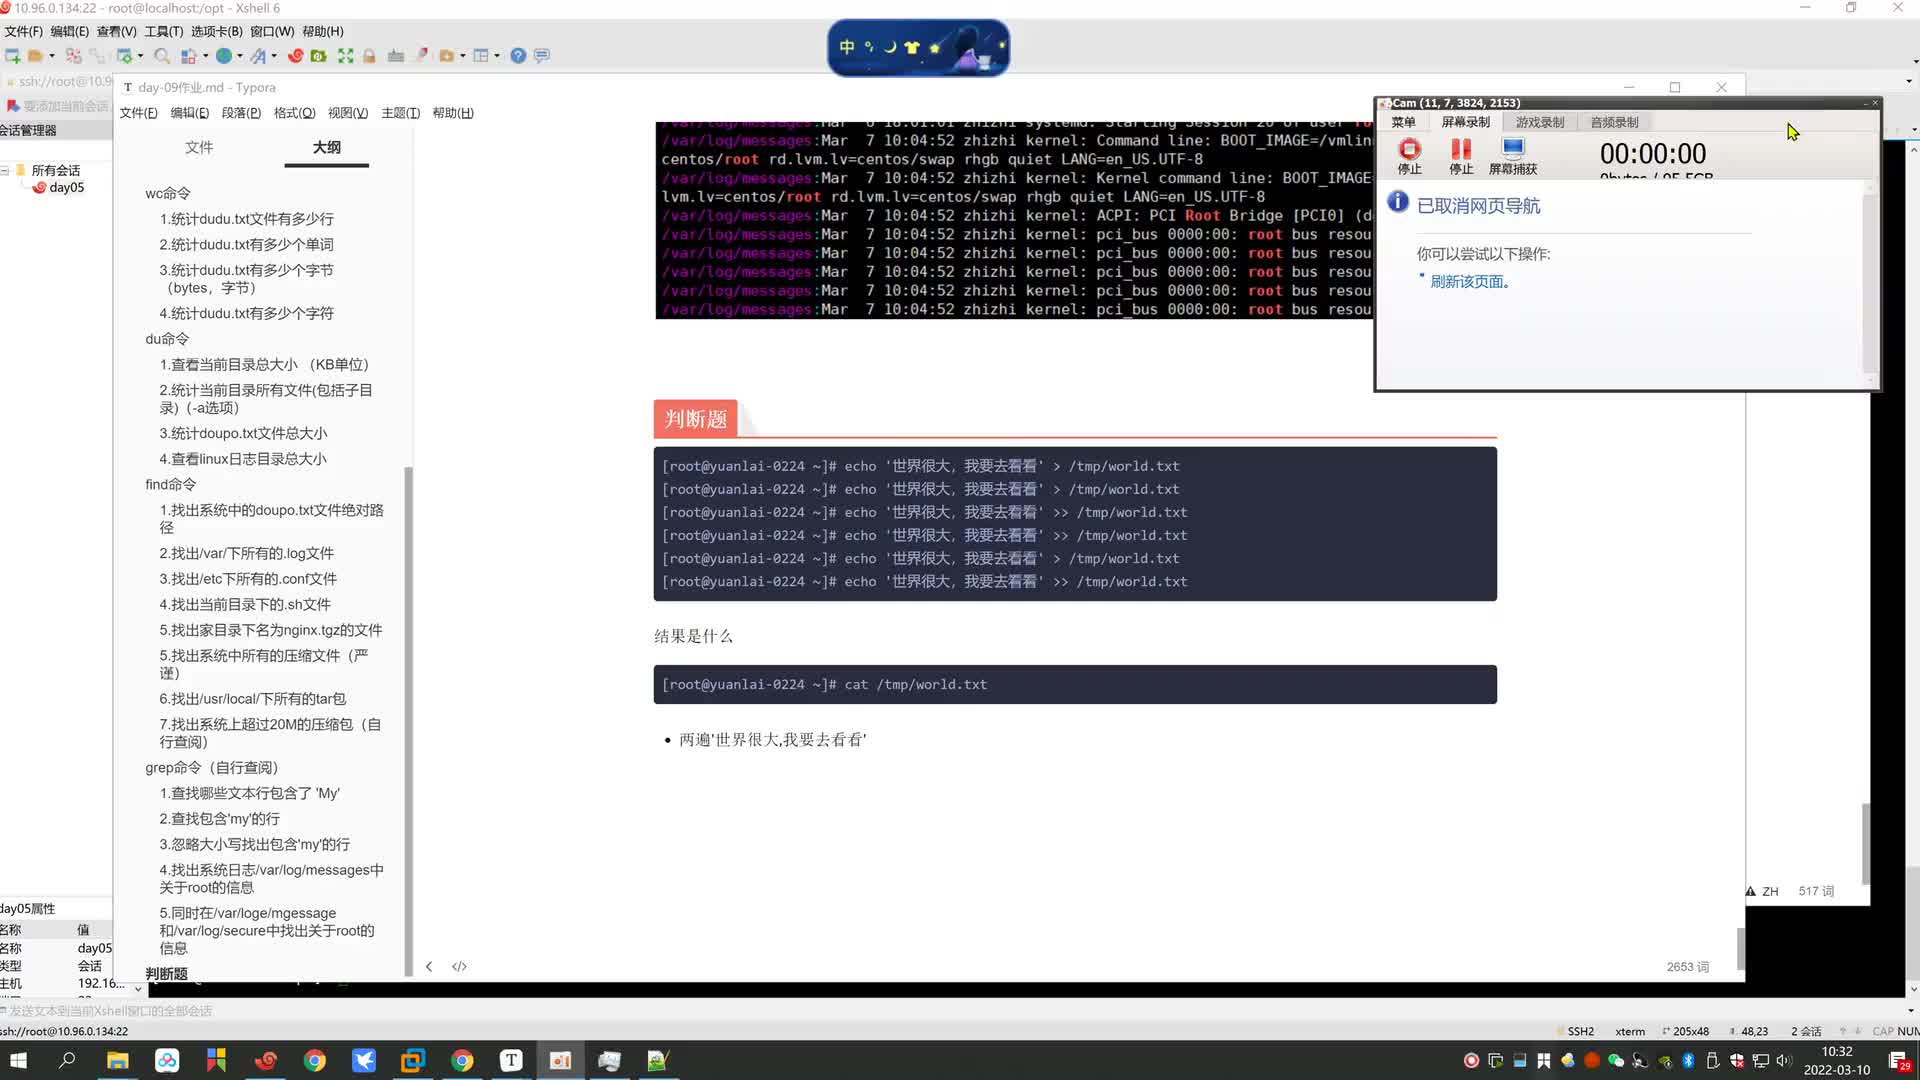The height and width of the screenshot is (1080, 1920).
Task: Click the shirt skin icon on IME bar
Action: (911, 47)
